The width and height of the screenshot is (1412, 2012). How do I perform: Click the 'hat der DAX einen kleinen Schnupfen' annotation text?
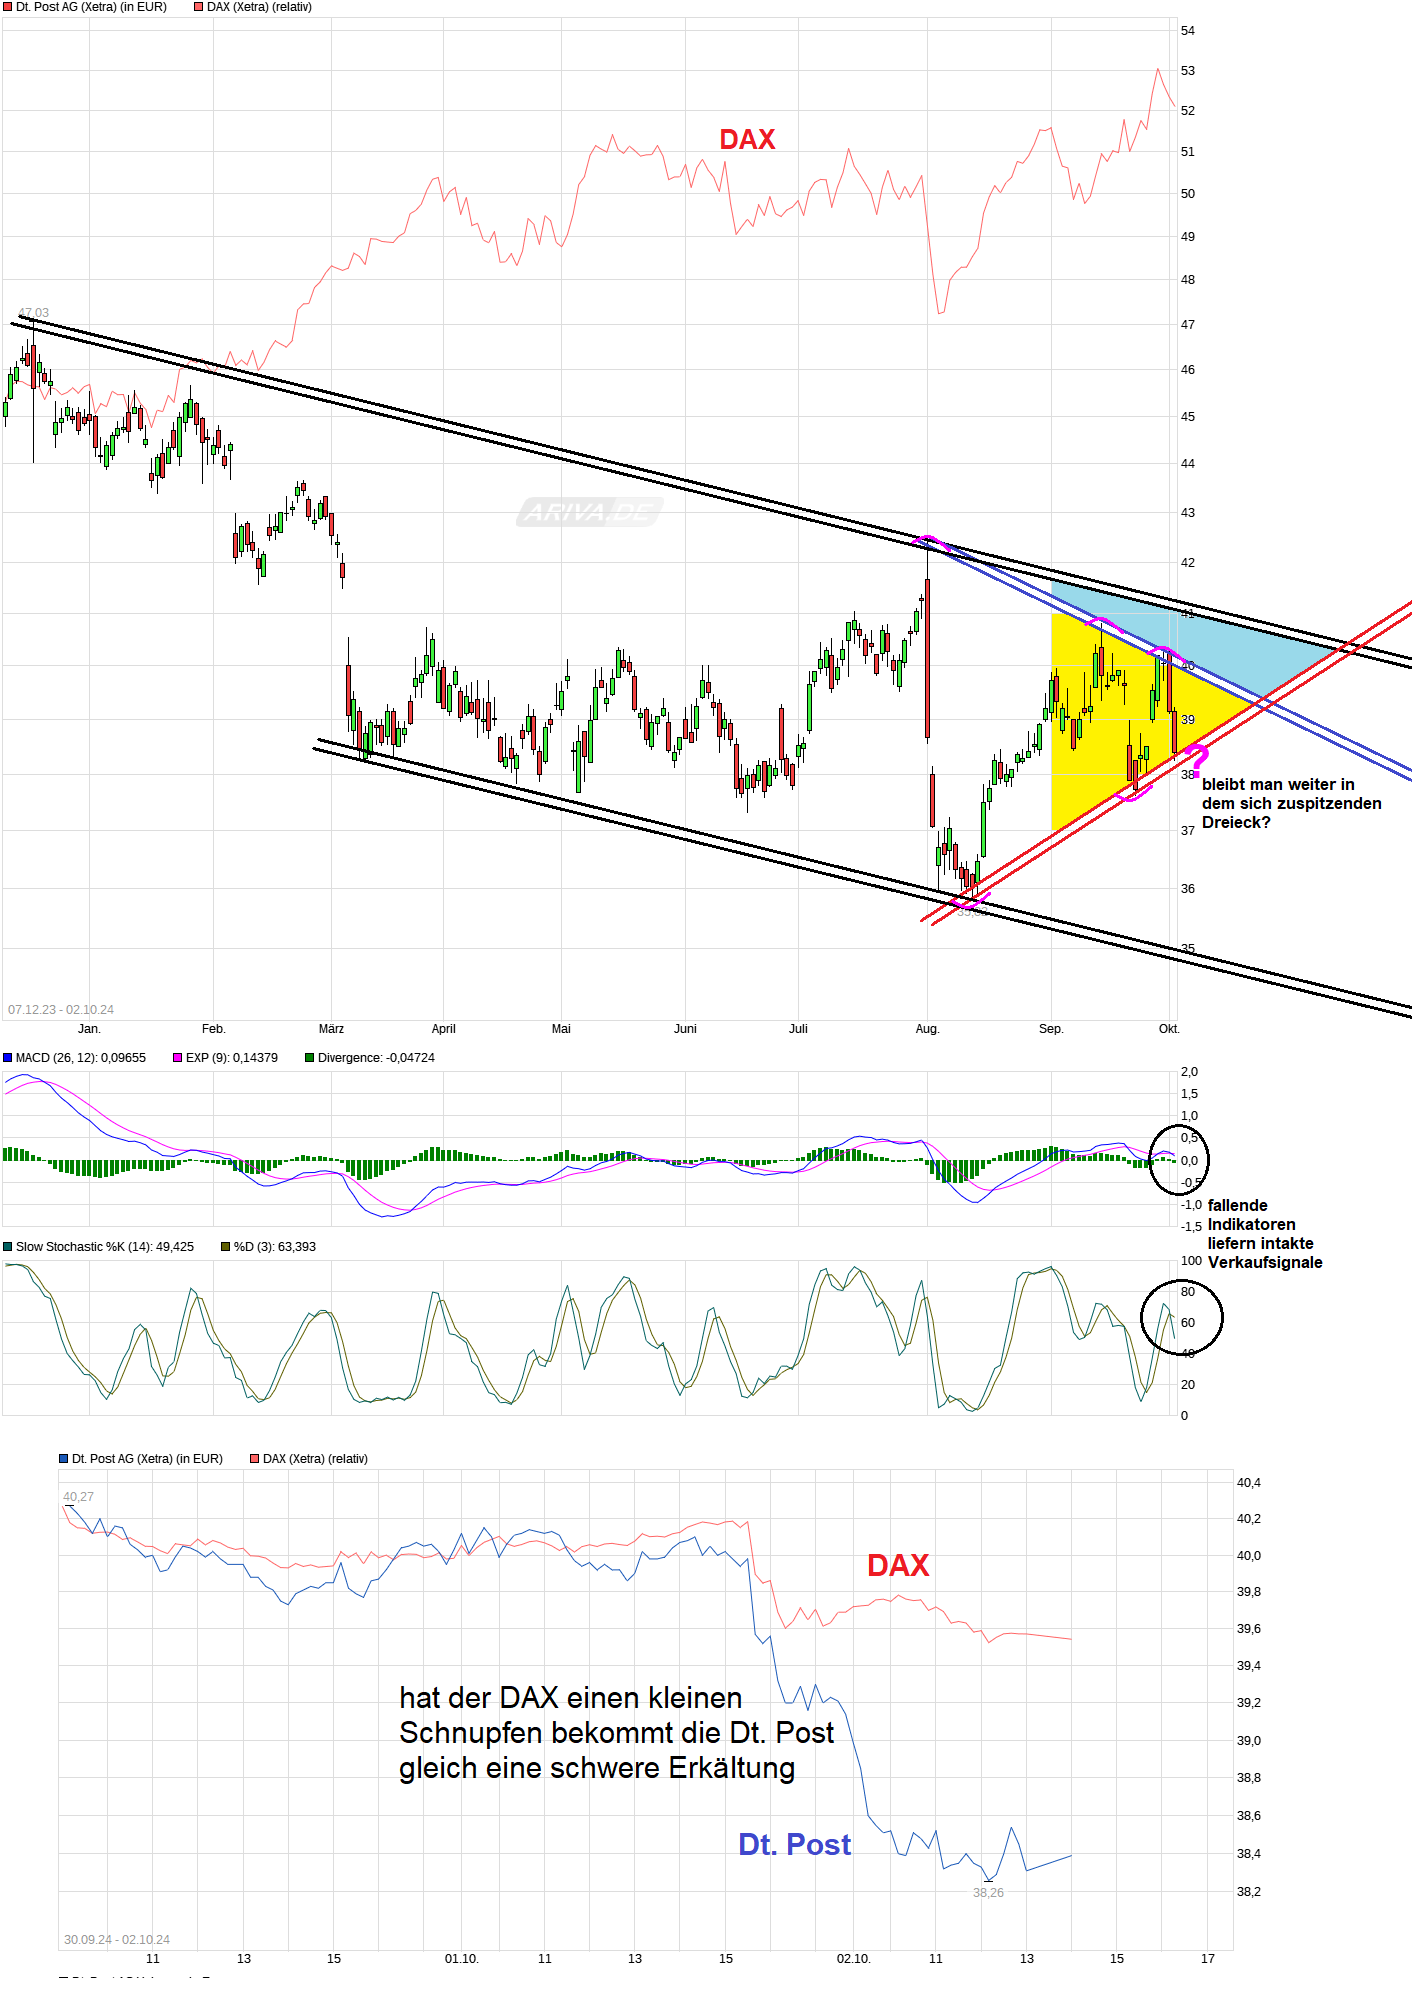click(x=616, y=1733)
